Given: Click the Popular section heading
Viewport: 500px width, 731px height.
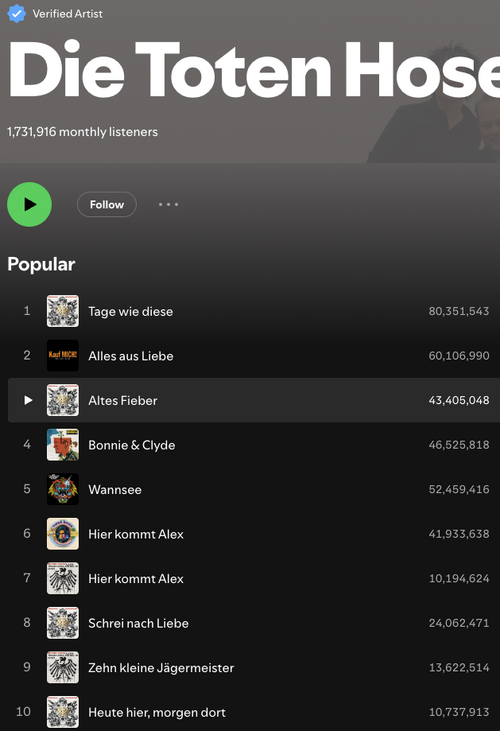Looking at the screenshot, I should [41, 264].
